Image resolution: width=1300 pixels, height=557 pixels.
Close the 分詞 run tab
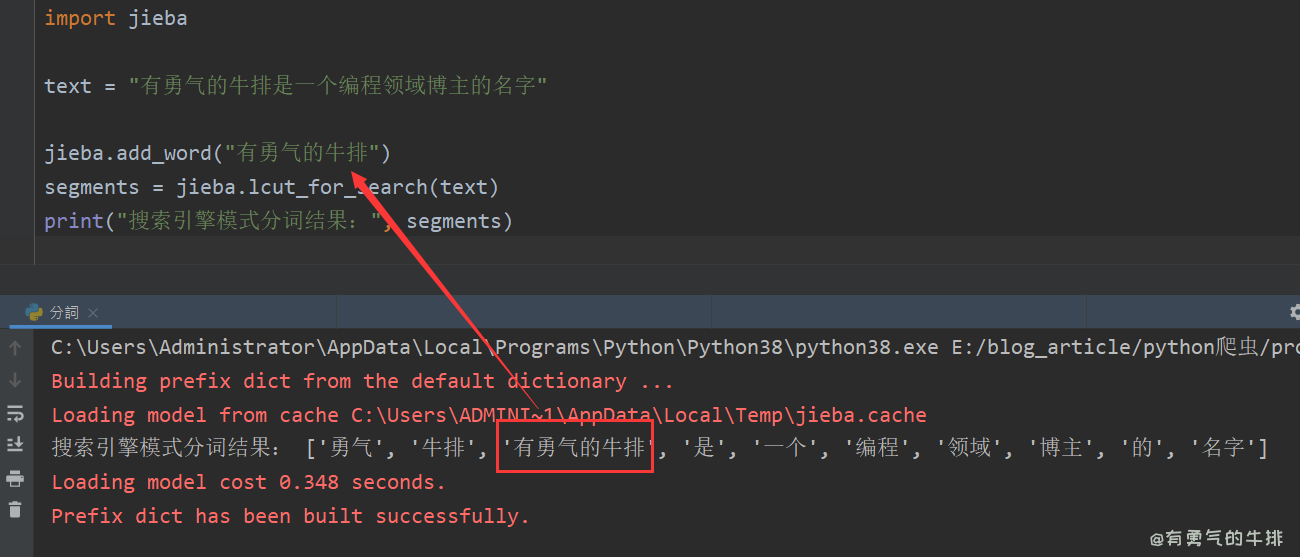pos(93,313)
